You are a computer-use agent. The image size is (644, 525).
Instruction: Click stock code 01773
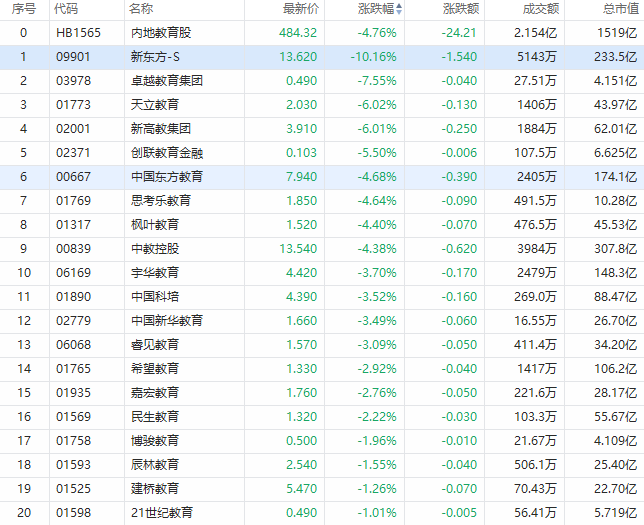click(x=73, y=105)
